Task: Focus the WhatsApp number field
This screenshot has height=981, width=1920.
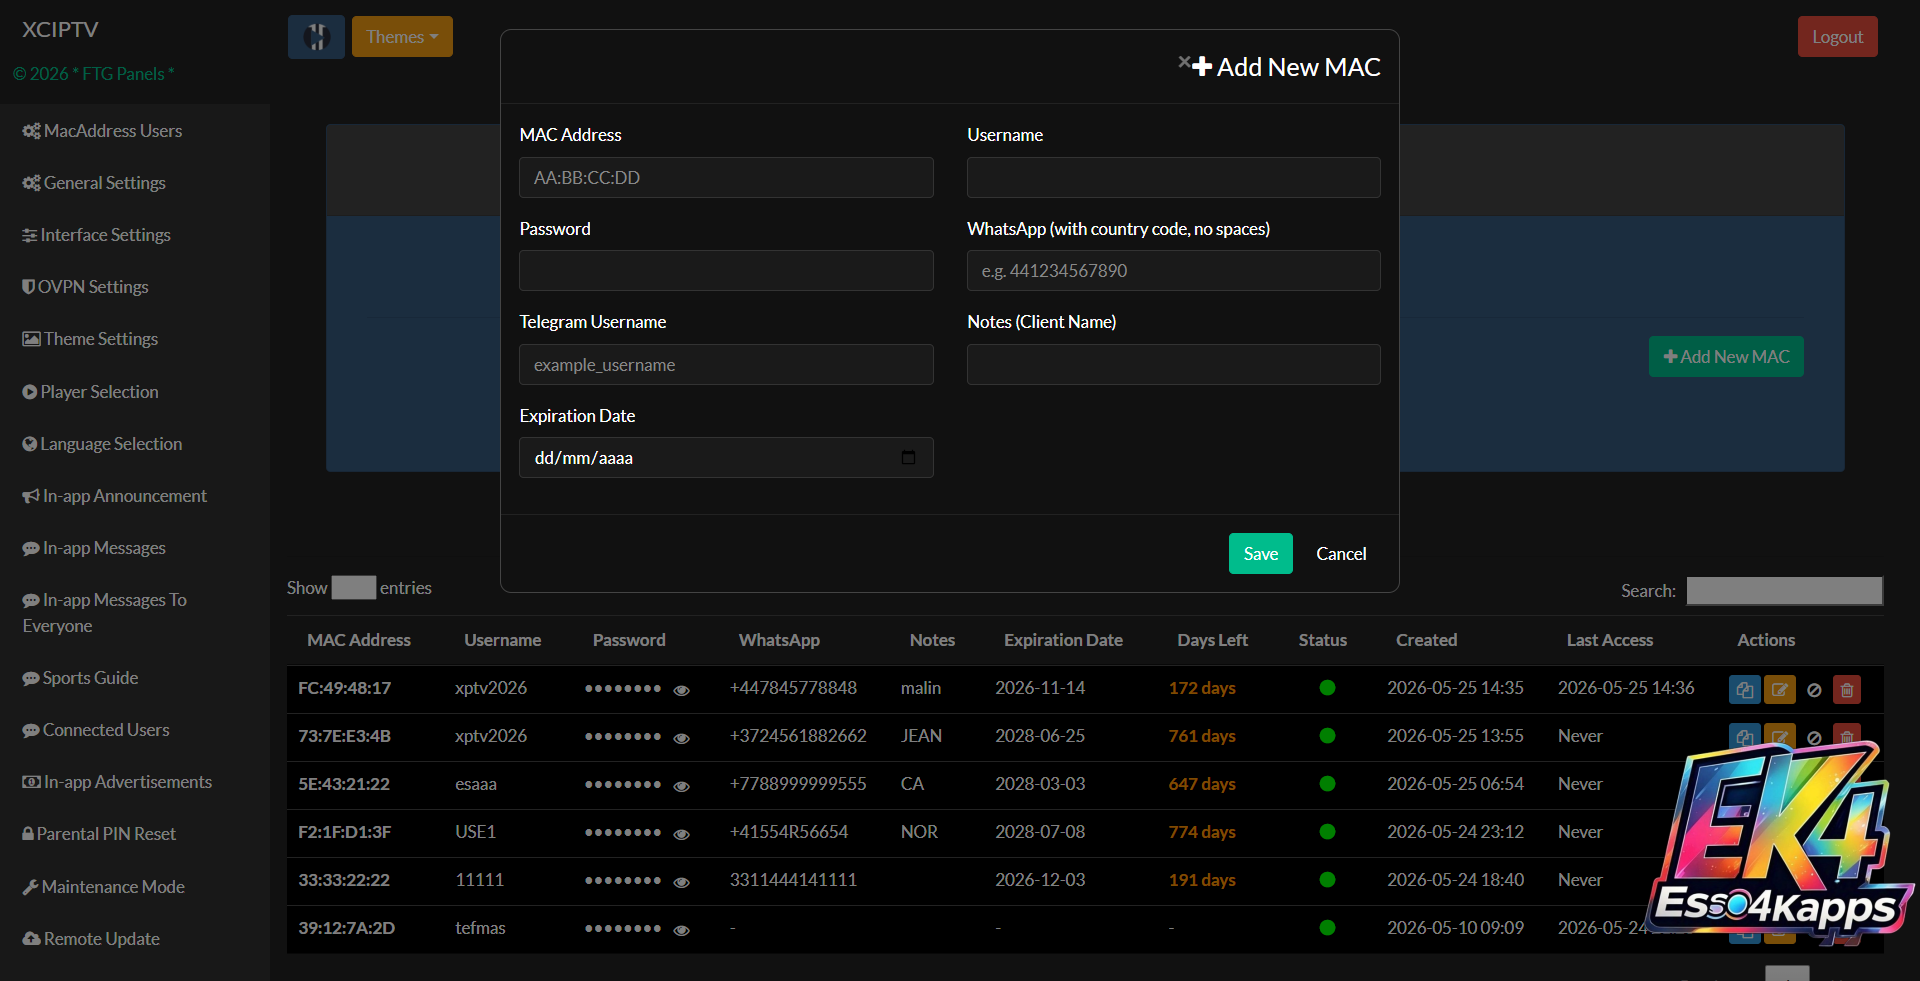Action: tap(1173, 271)
